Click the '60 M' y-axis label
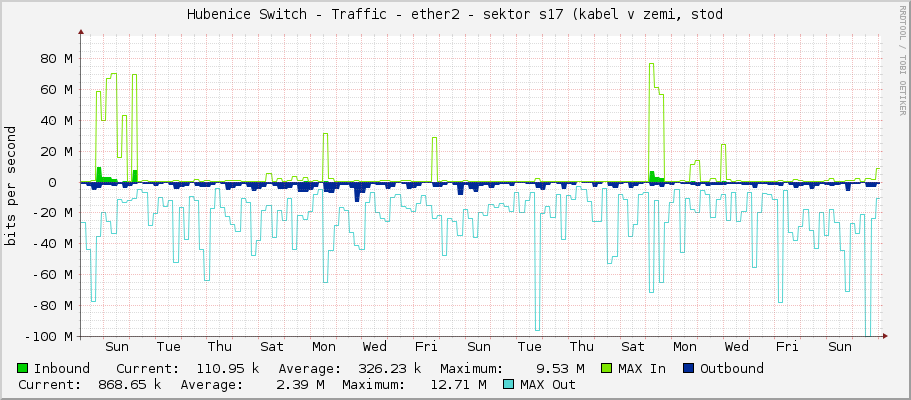This screenshot has width=911, height=400. [56, 90]
